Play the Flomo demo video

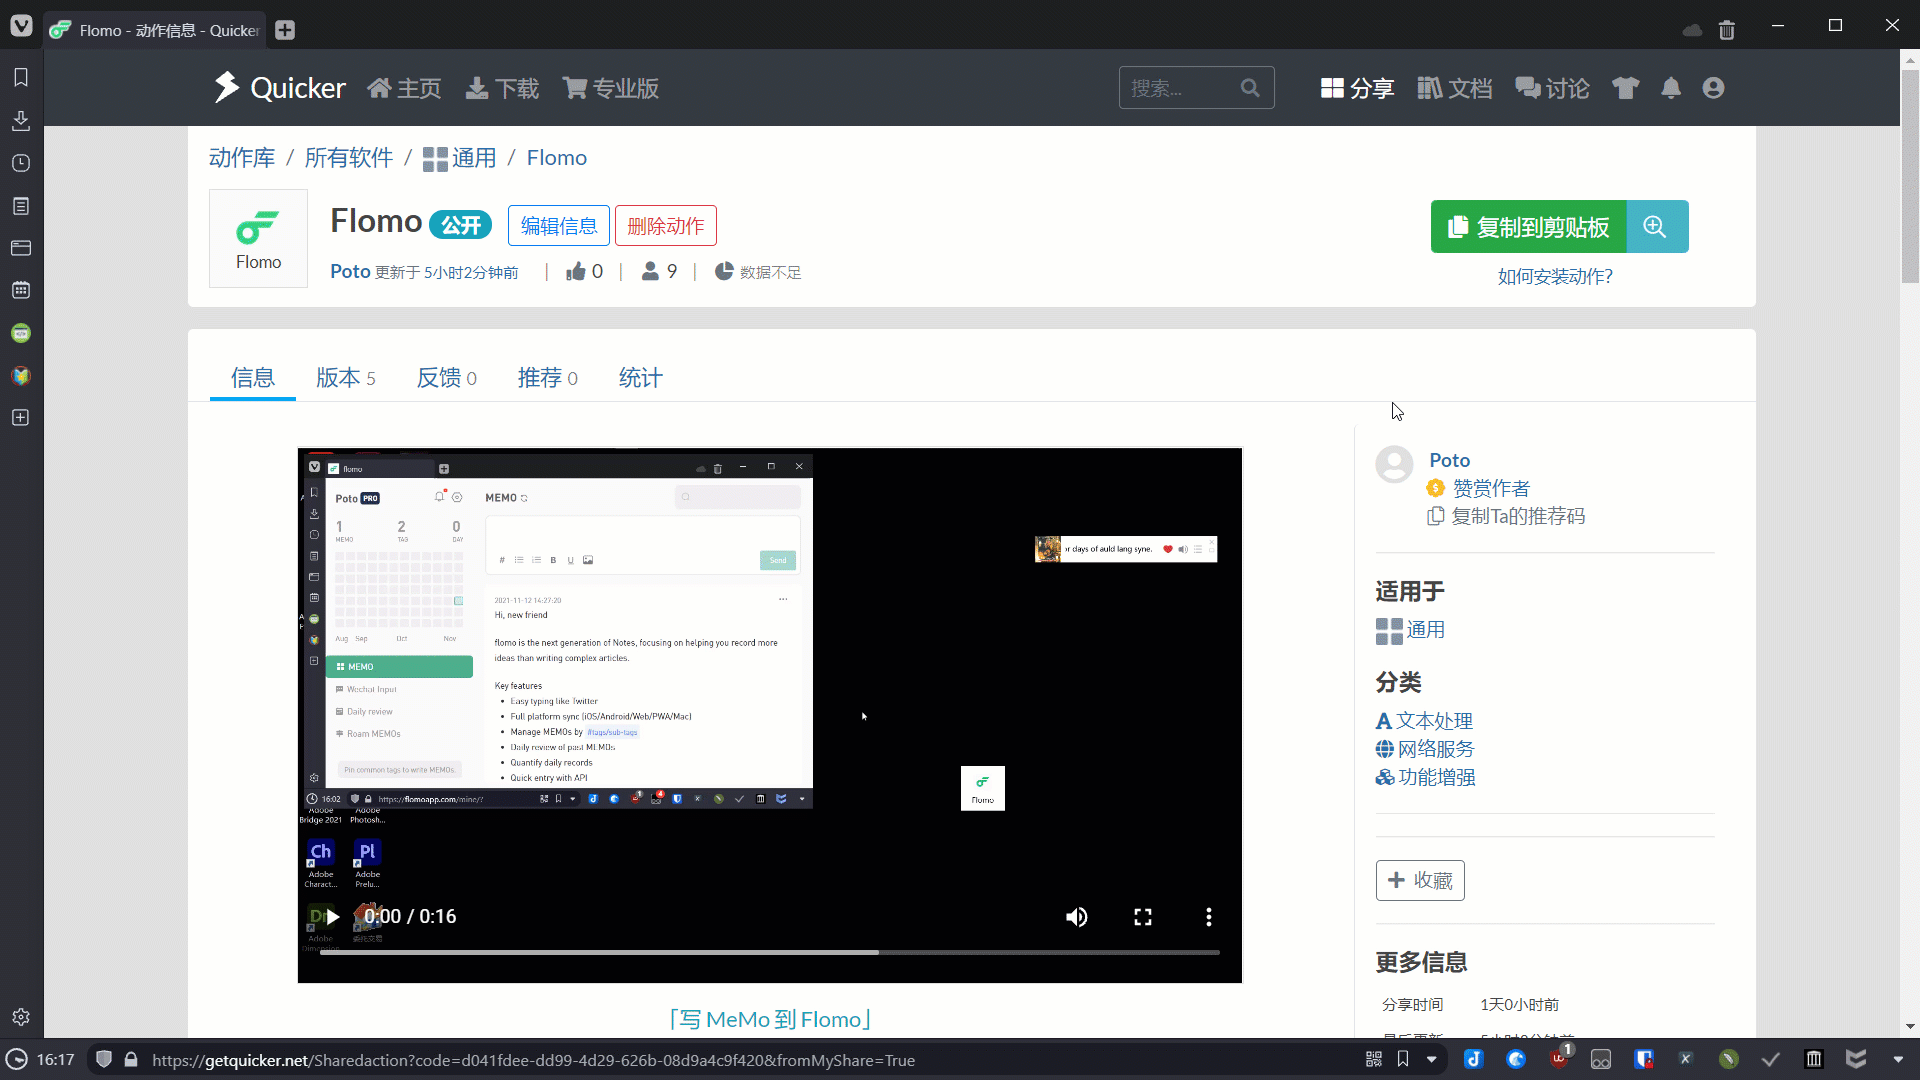[x=333, y=917]
